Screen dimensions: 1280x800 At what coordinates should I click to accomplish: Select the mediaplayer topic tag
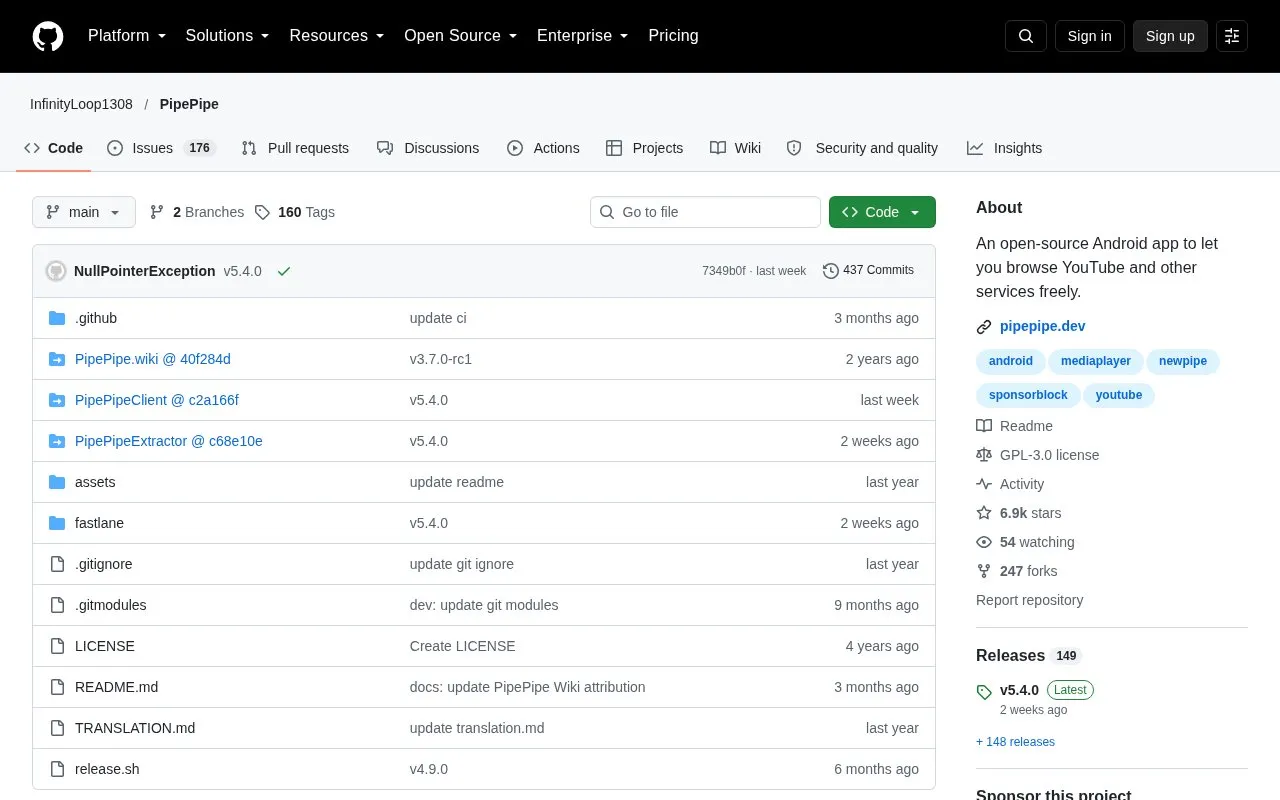coord(1096,361)
